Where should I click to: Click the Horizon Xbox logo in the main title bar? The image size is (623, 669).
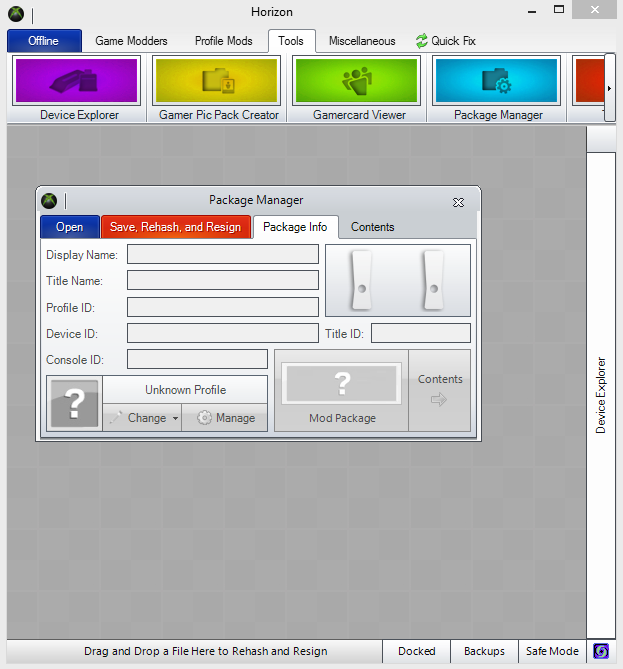[x=16, y=14]
